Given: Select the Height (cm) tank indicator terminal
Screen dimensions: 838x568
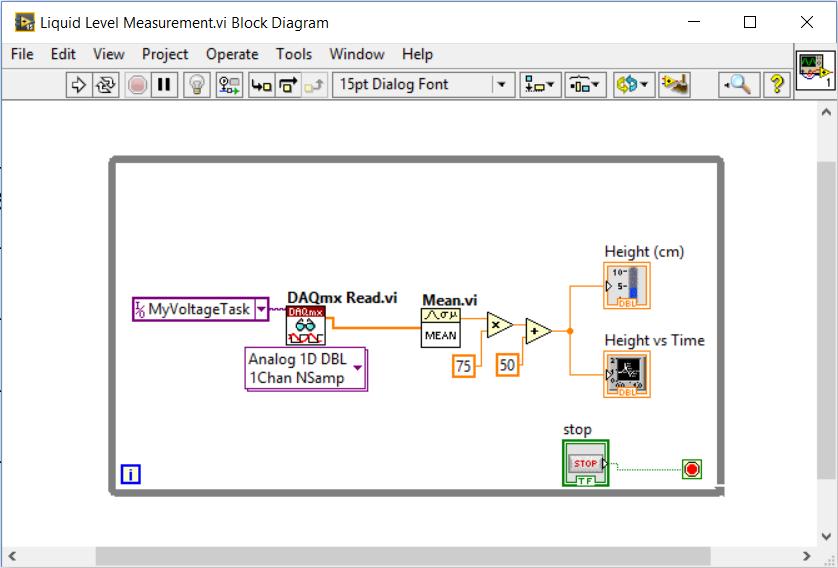Looking at the screenshot, I should pos(627,286).
